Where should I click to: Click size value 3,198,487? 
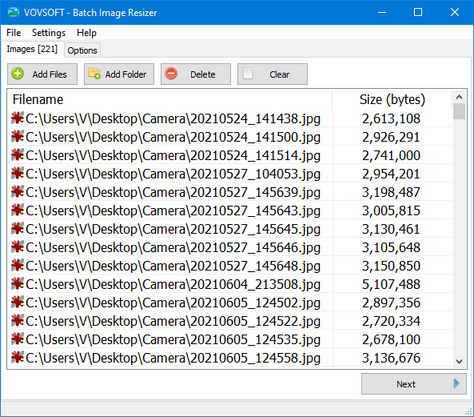(x=391, y=192)
